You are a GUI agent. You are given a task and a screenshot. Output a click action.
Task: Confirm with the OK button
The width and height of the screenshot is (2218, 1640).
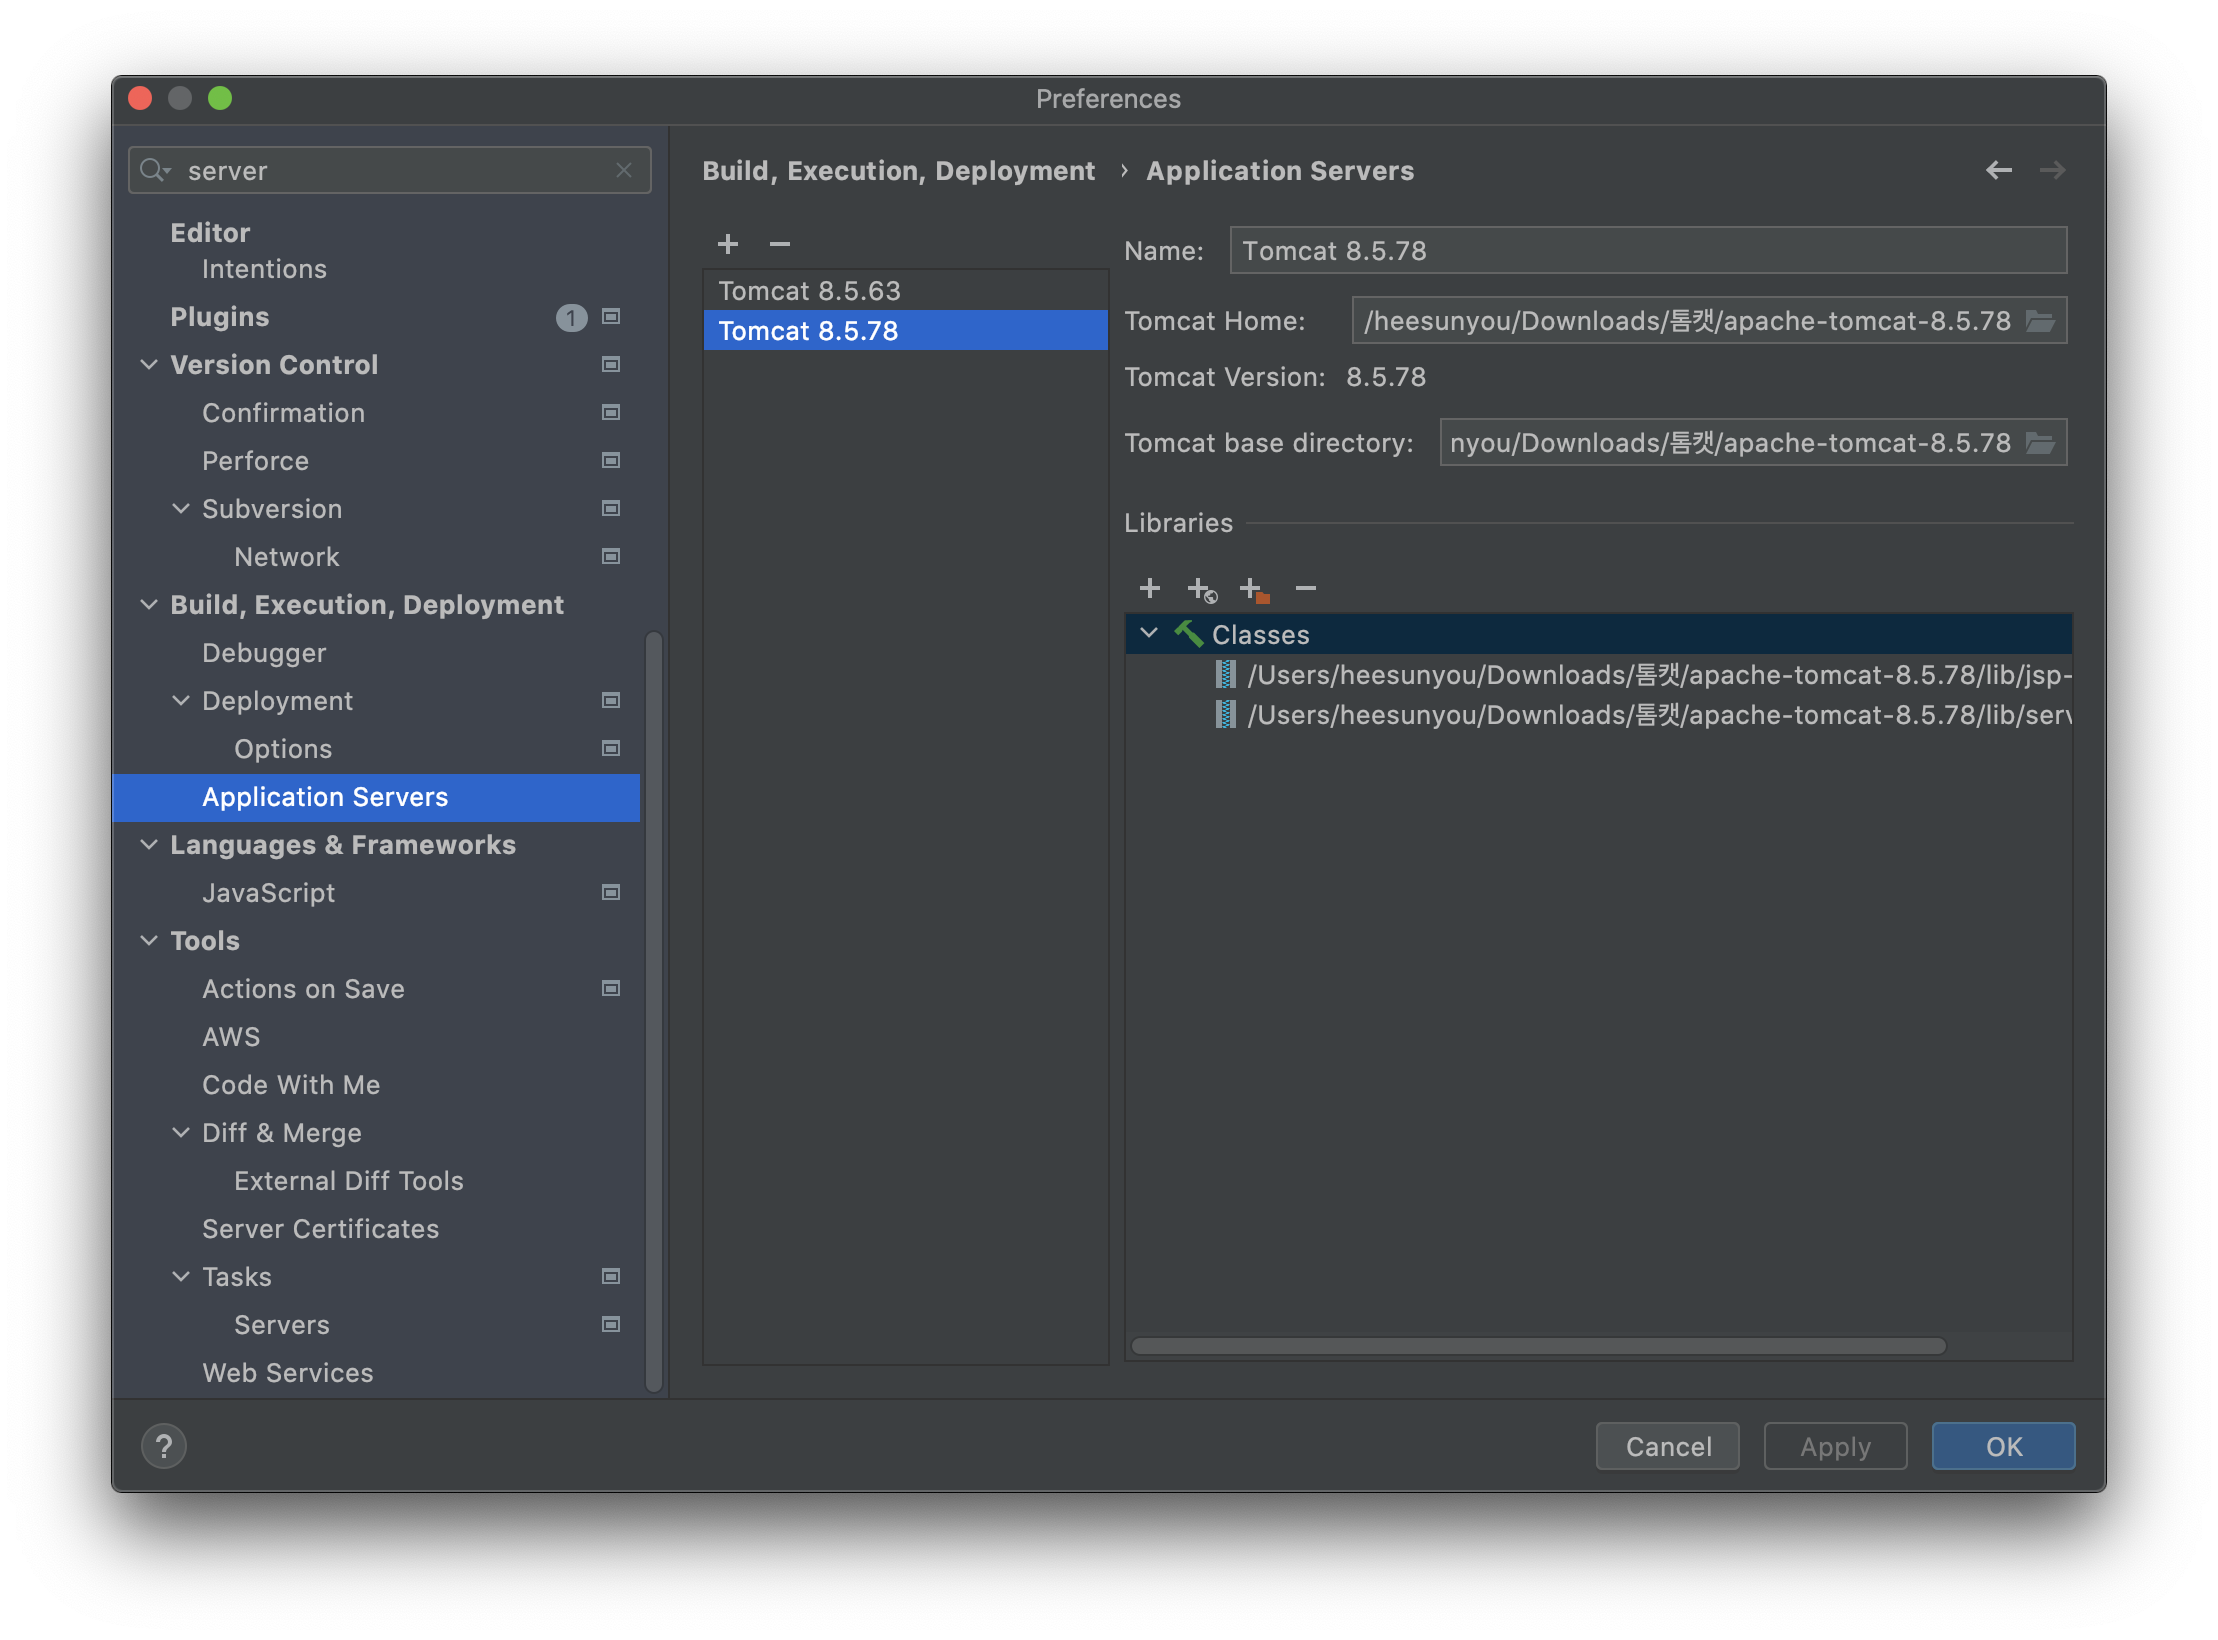tap(2003, 1446)
